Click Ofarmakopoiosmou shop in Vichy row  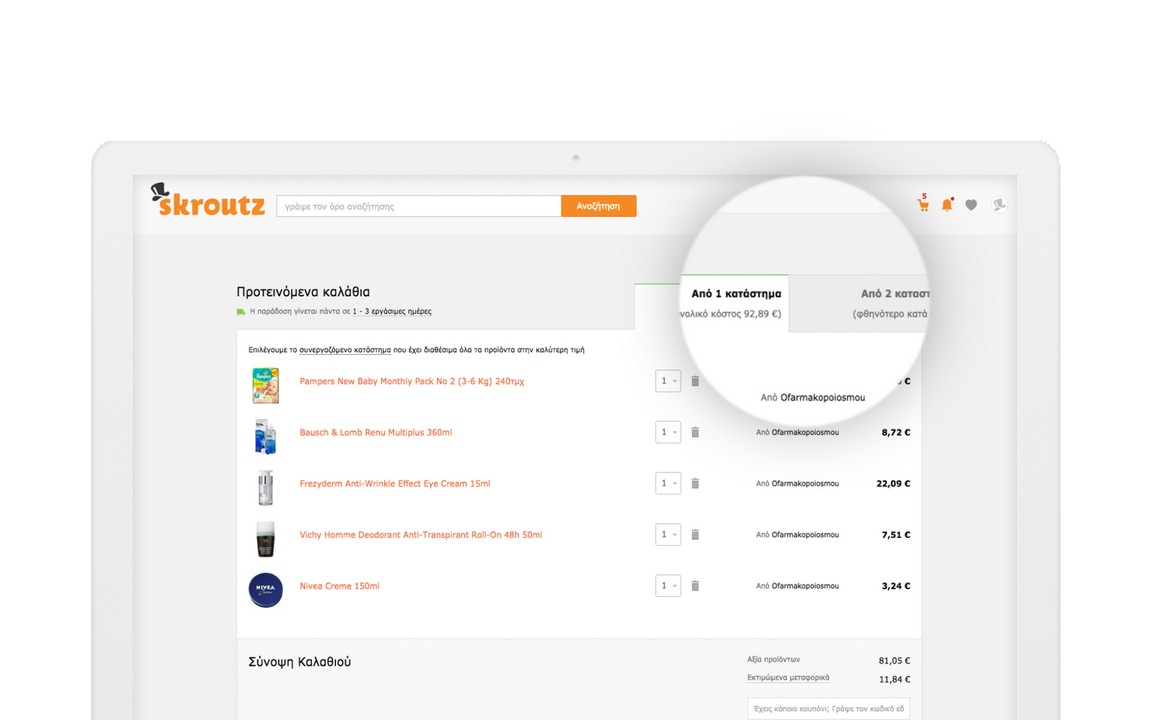pyautogui.click(x=804, y=535)
